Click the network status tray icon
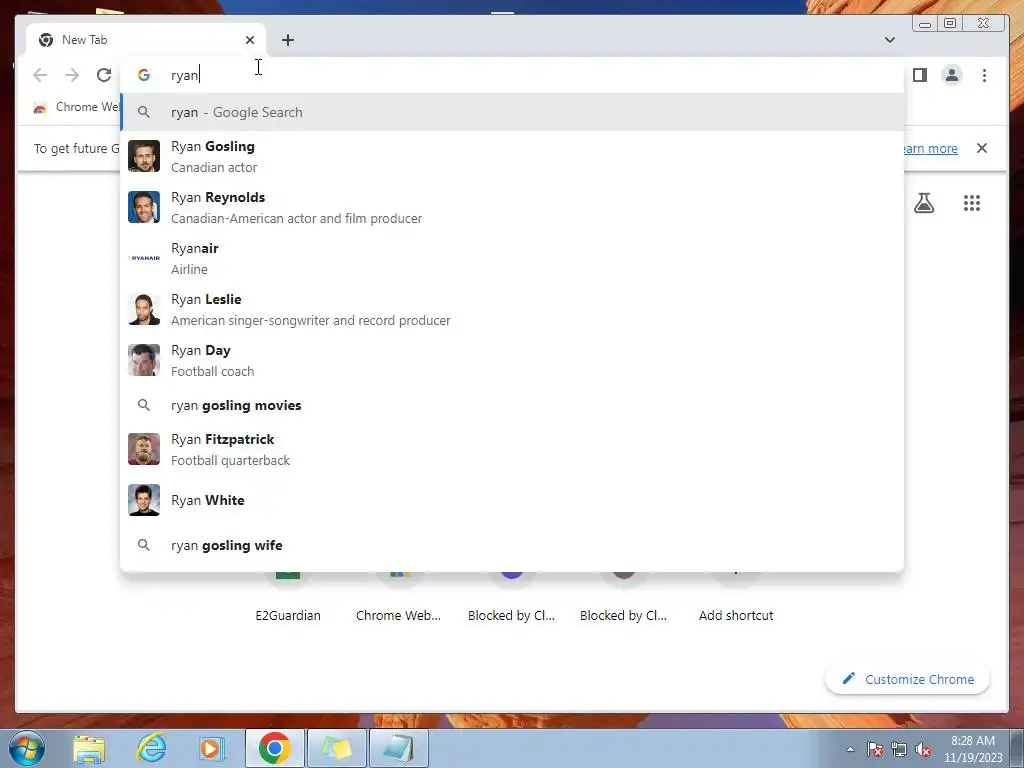 899,749
